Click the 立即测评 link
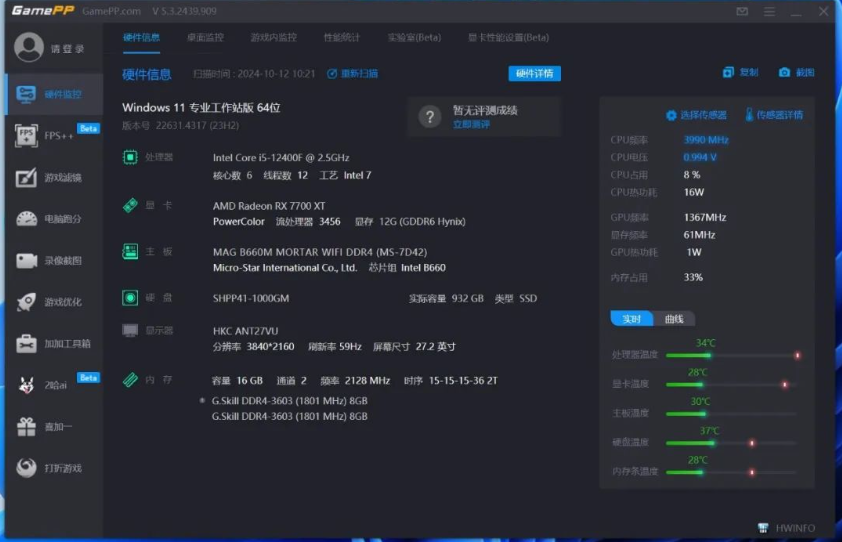 pos(471,125)
